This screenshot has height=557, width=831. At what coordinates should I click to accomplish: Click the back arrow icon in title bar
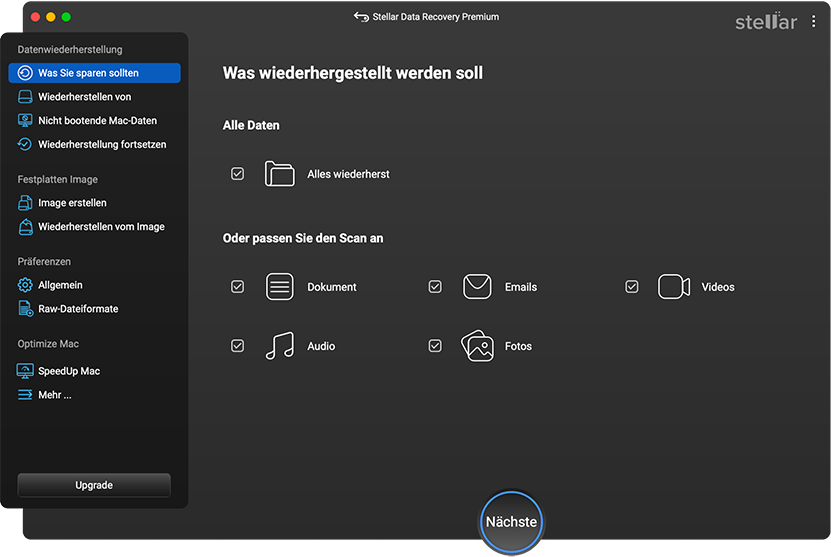[x=361, y=17]
